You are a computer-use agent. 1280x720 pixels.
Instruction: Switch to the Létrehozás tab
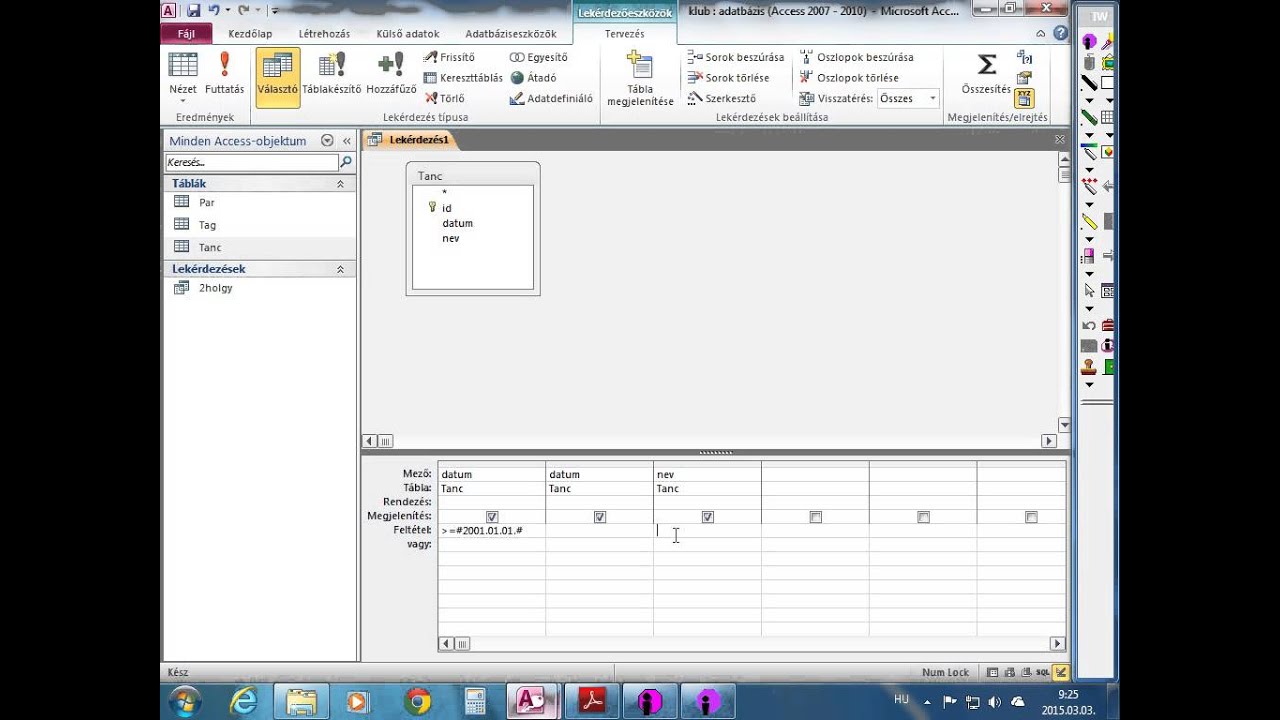tap(325, 33)
